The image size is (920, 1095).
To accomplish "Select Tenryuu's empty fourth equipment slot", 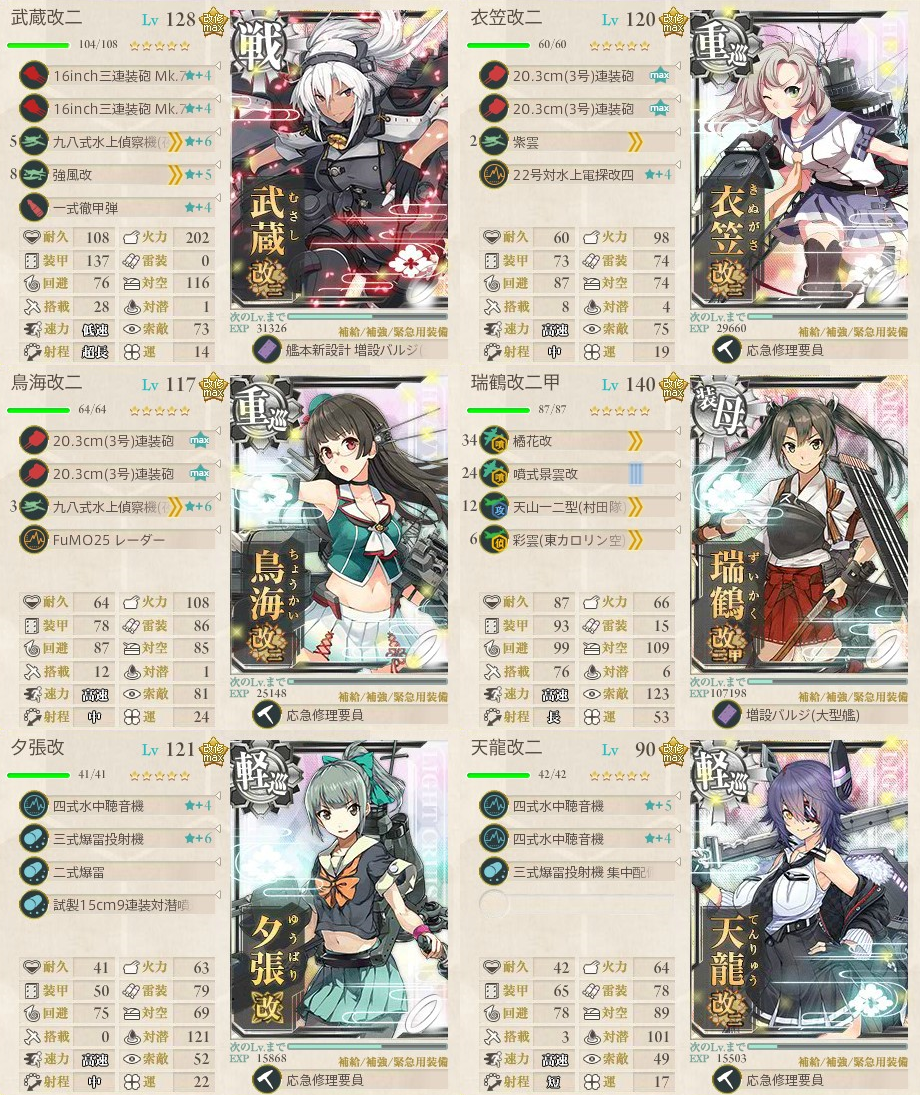I will pos(577,904).
